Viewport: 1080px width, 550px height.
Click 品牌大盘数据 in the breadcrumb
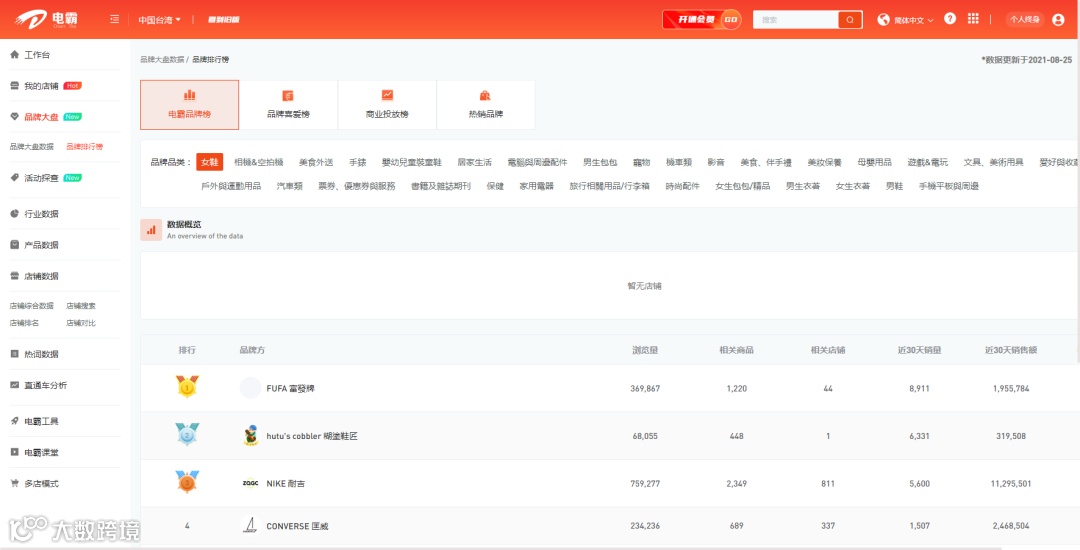pyautogui.click(x=162, y=60)
